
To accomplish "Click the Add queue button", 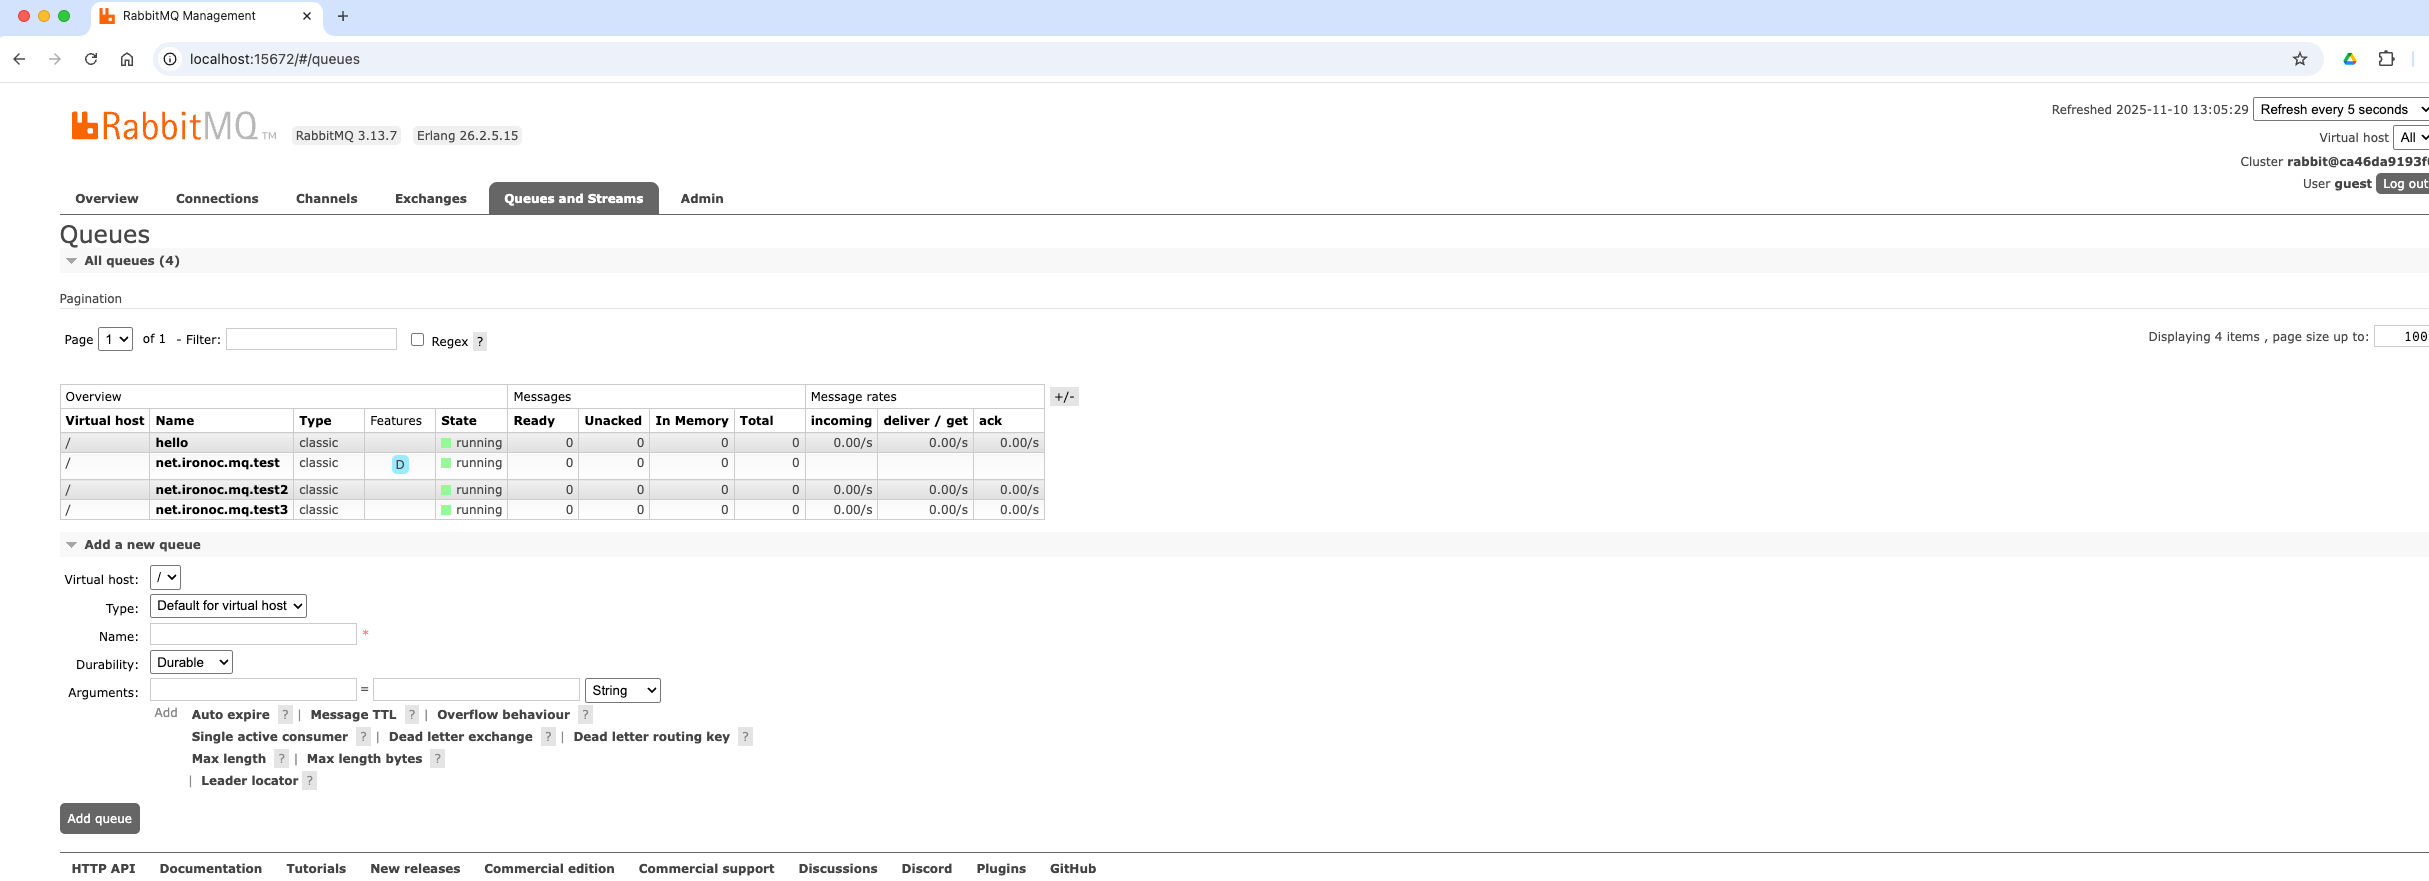I will [x=100, y=819].
